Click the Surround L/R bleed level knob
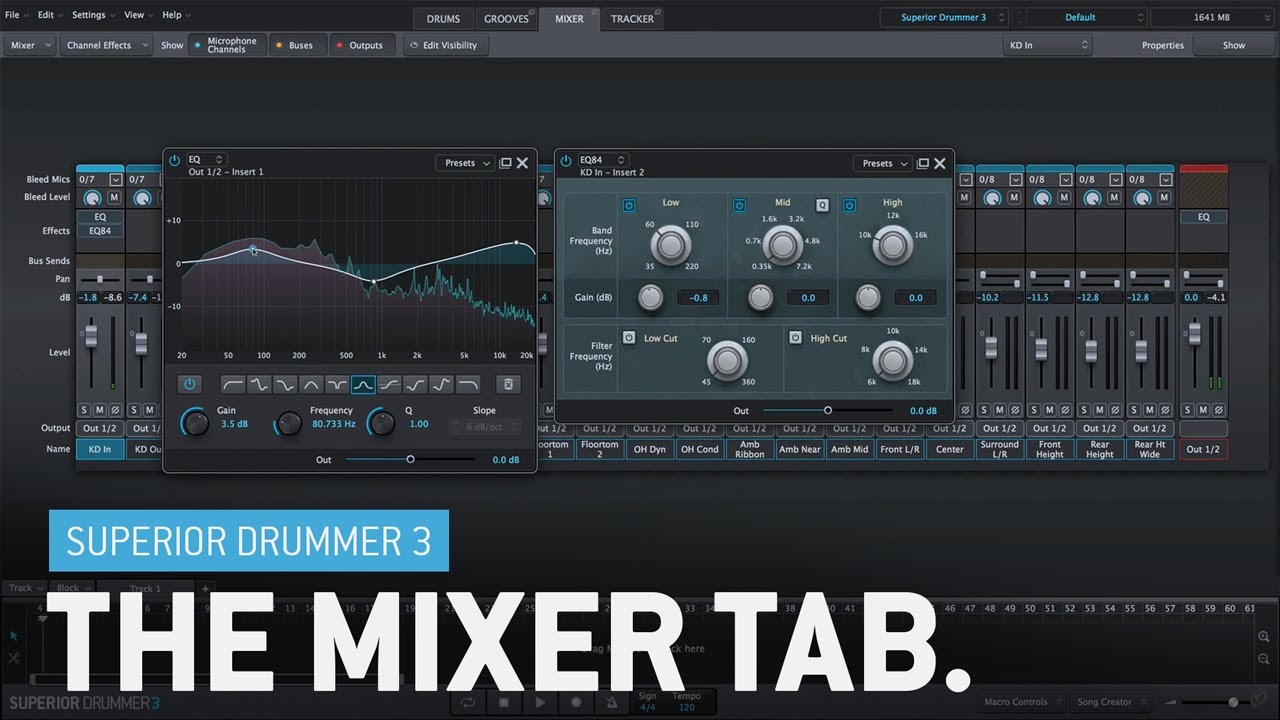The image size is (1280, 720). pyautogui.click(x=992, y=198)
